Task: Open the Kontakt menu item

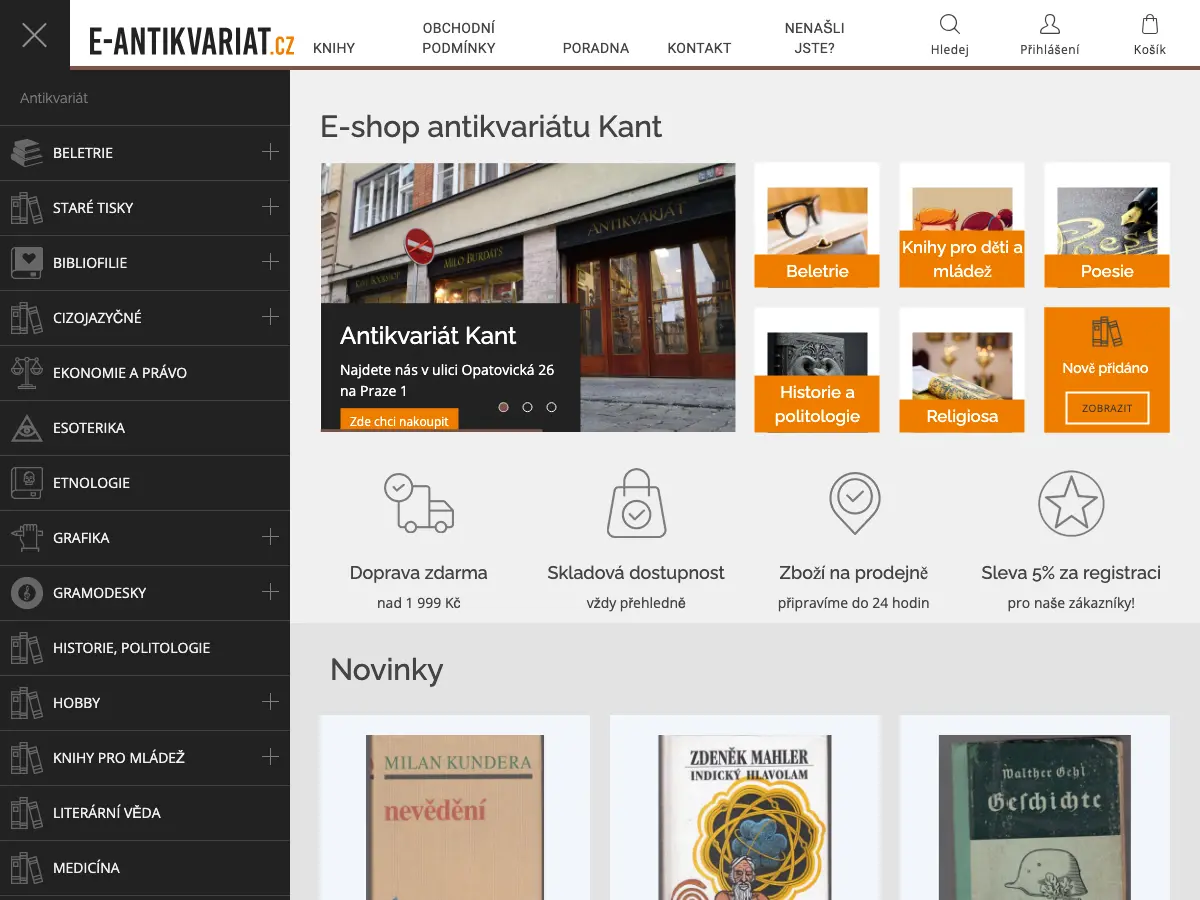Action: pos(699,48)
